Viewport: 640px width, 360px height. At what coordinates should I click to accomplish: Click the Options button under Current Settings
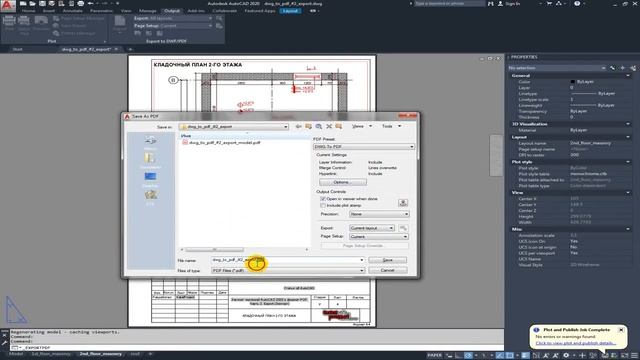[x=343, y=182]
